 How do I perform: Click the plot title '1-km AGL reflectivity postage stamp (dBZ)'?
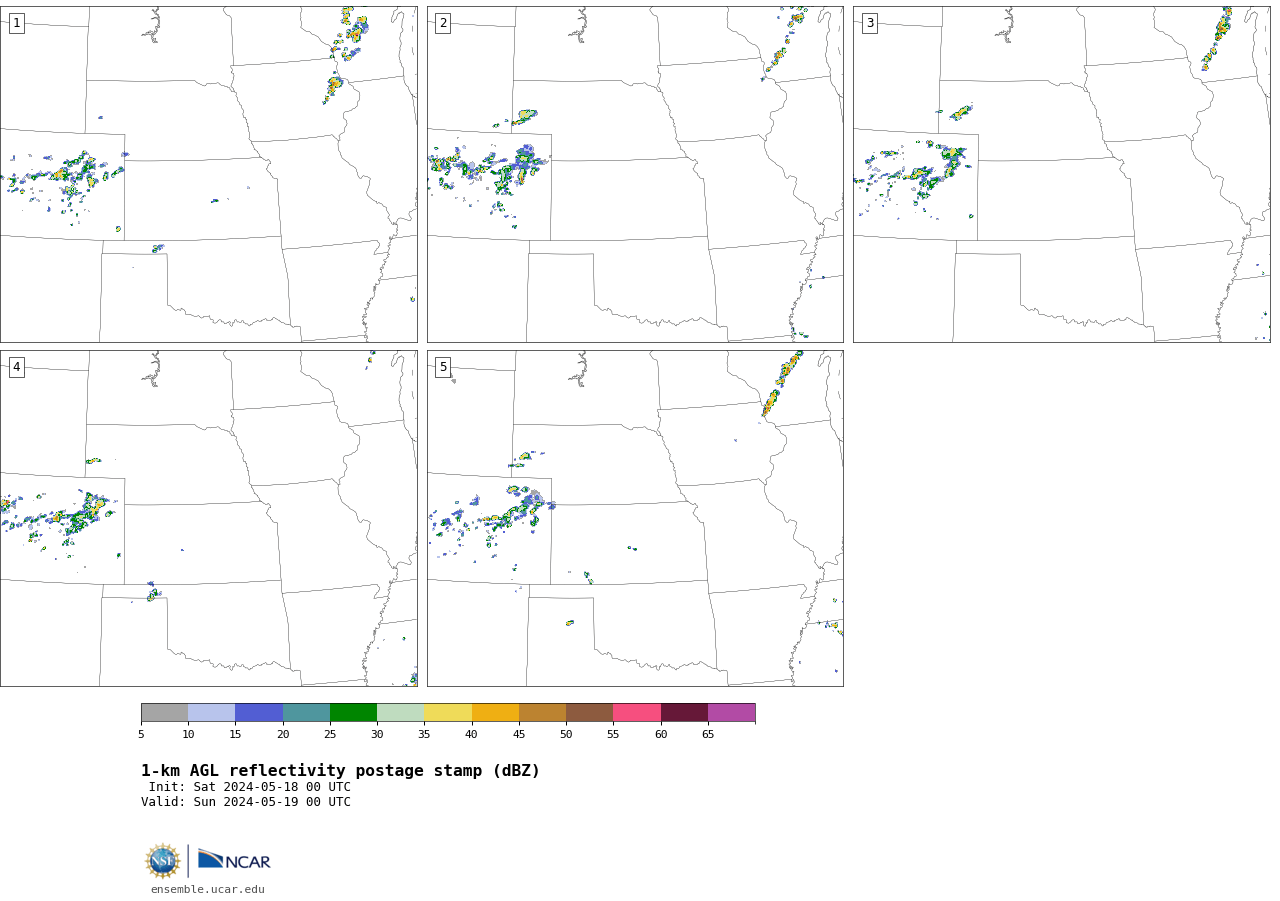[x=340, y=771]
